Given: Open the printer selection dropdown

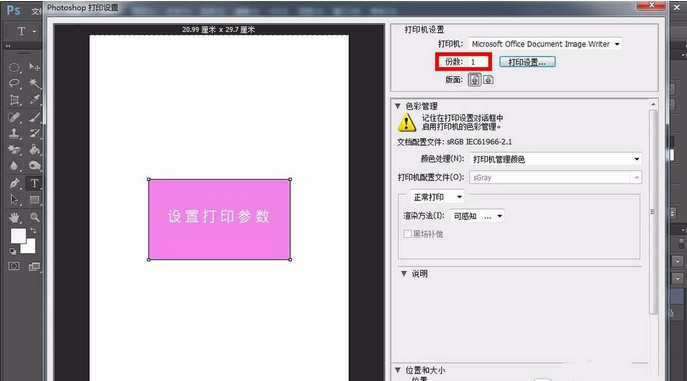Looking at the screenshot, I should pos(545,44).
